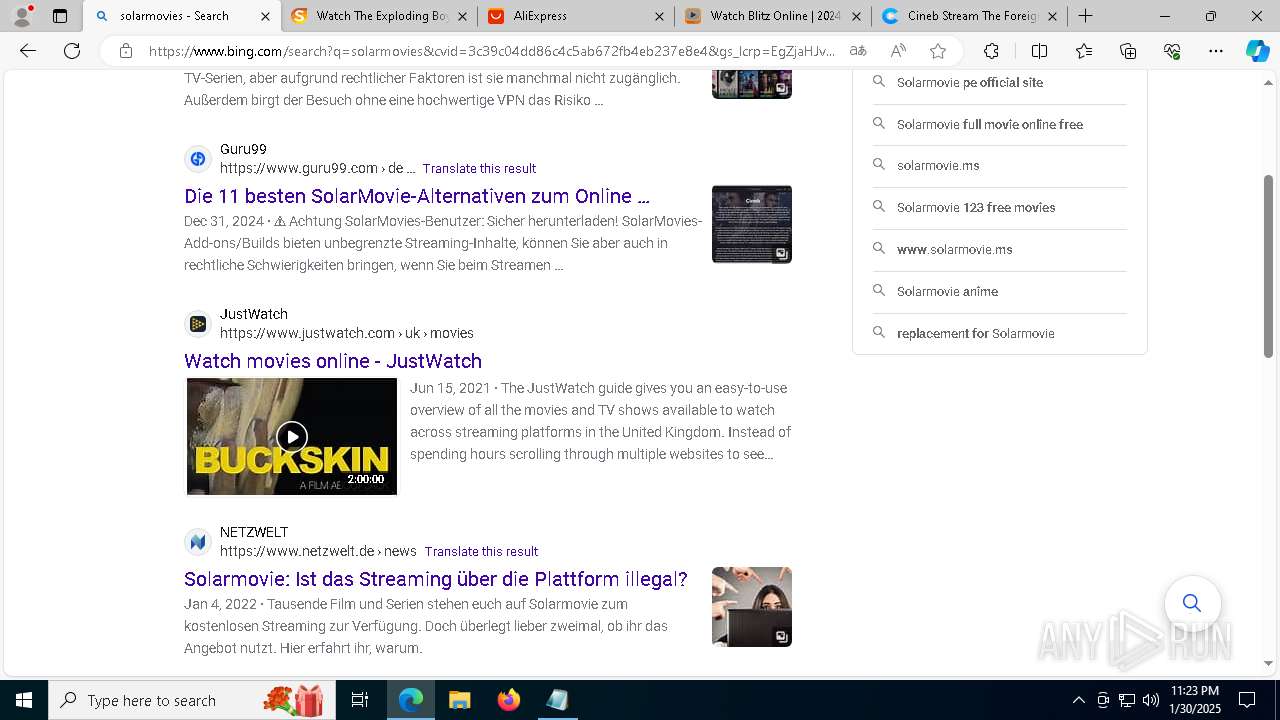The height and width of the screenshot is (720, 1280).
Task: Open Task View on the taskbar
Action: [360, 700]
